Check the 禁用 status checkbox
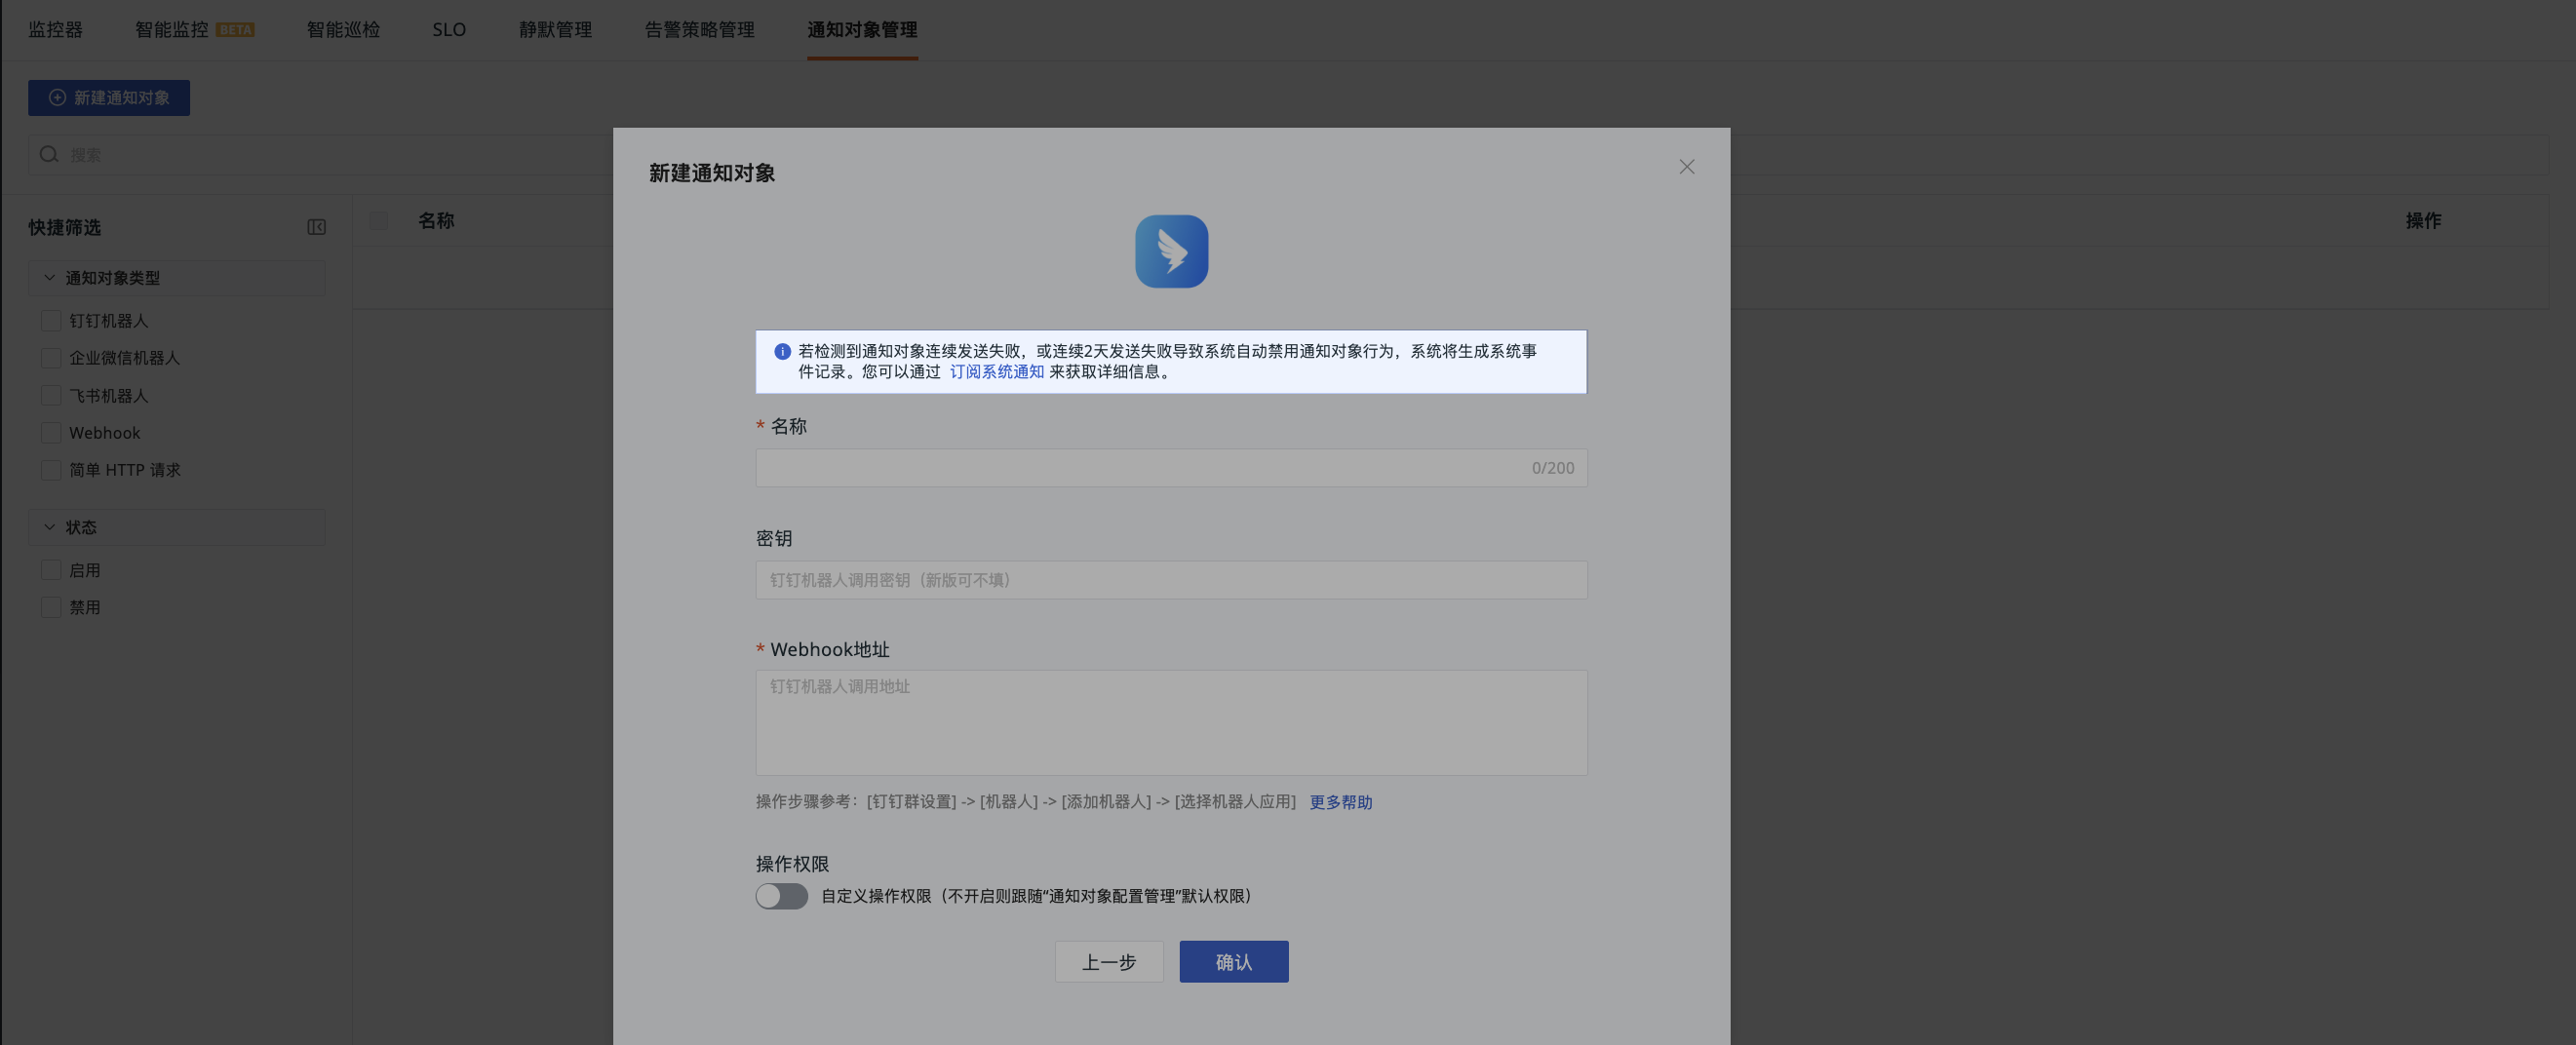 51,607
